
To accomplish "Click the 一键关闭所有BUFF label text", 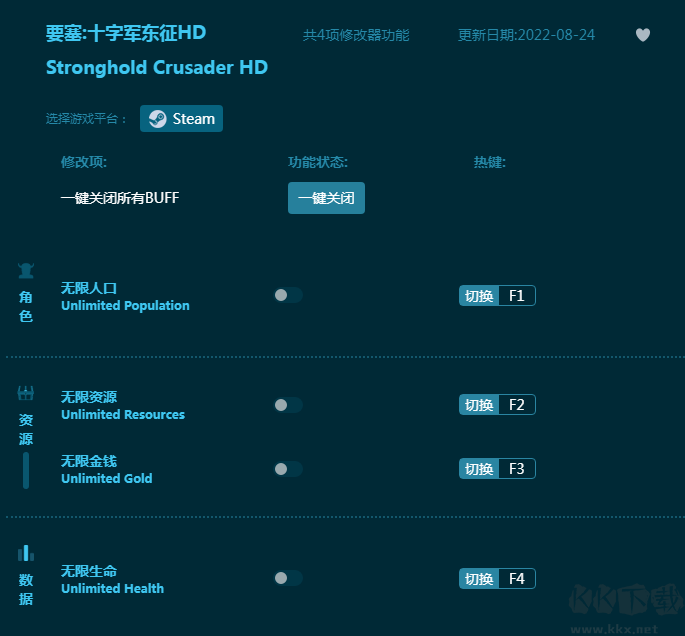I will (119, 198).
